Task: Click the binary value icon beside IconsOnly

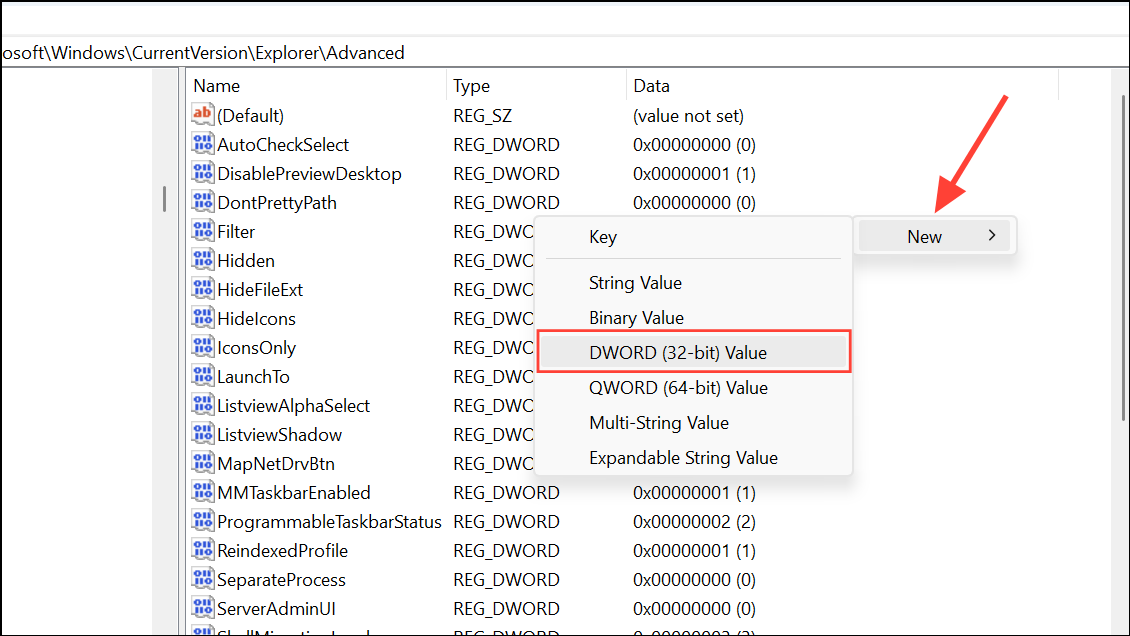Action: coord(202,346)
